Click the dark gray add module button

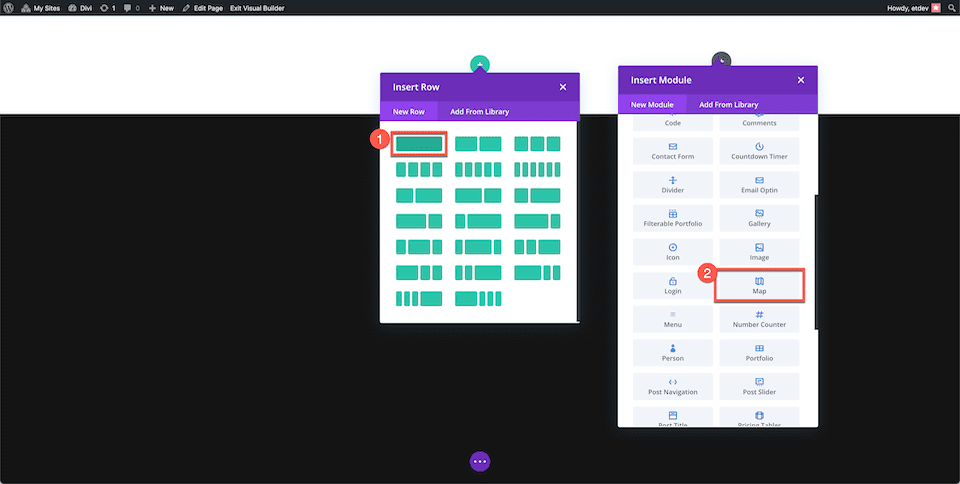coord(721,59)
